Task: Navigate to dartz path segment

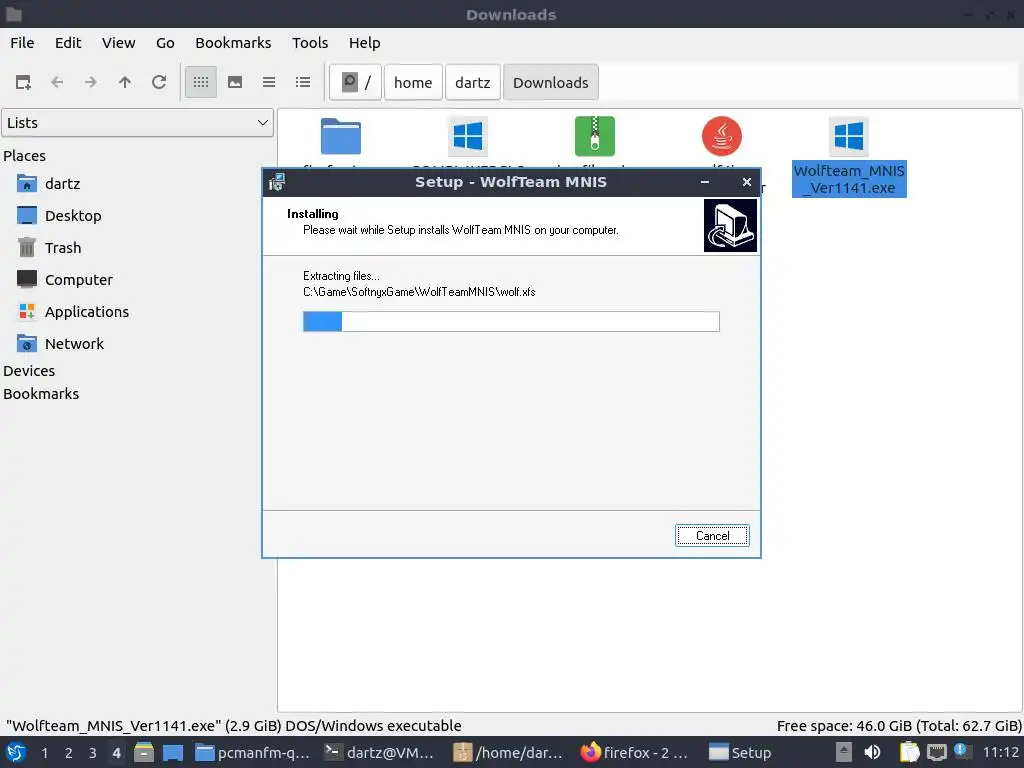Action: 472,82
